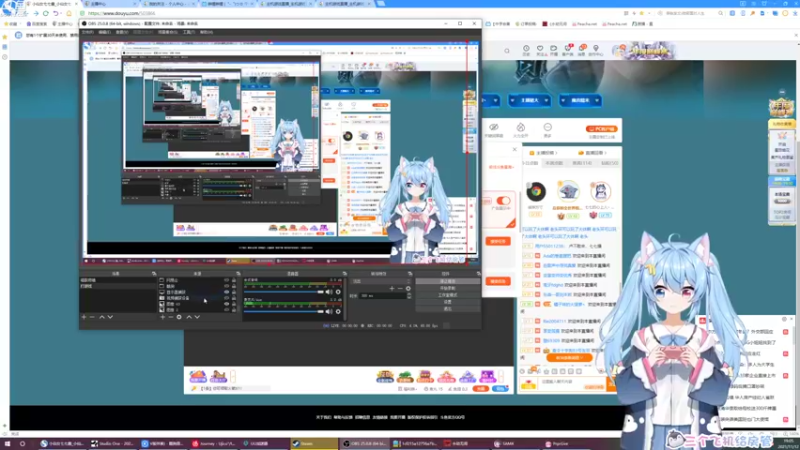800x450 pixels.
Task: Click Settings button in OBS Controls
Action: click(x=447, y=302)
